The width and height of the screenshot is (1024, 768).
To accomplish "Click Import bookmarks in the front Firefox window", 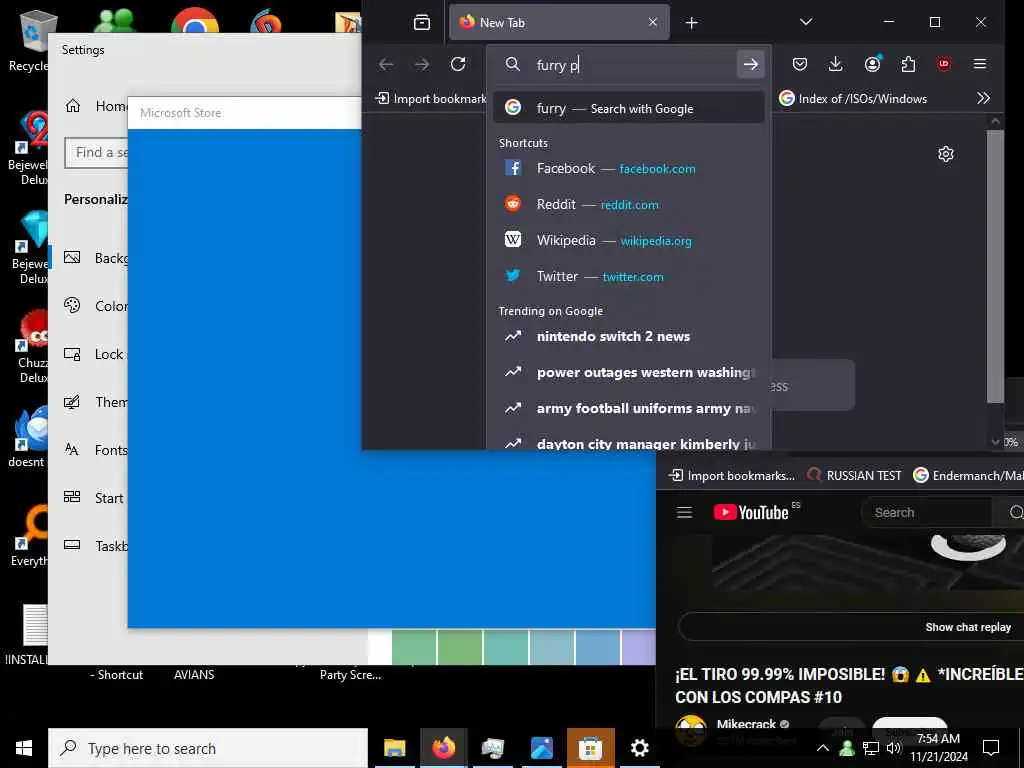I will pos(431,99).
